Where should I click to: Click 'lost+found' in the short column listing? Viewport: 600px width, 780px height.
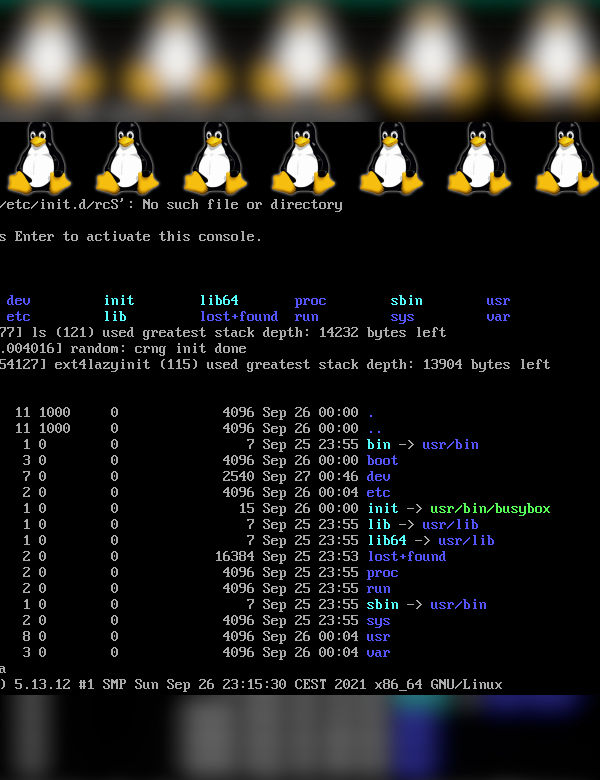coord(239,316)
